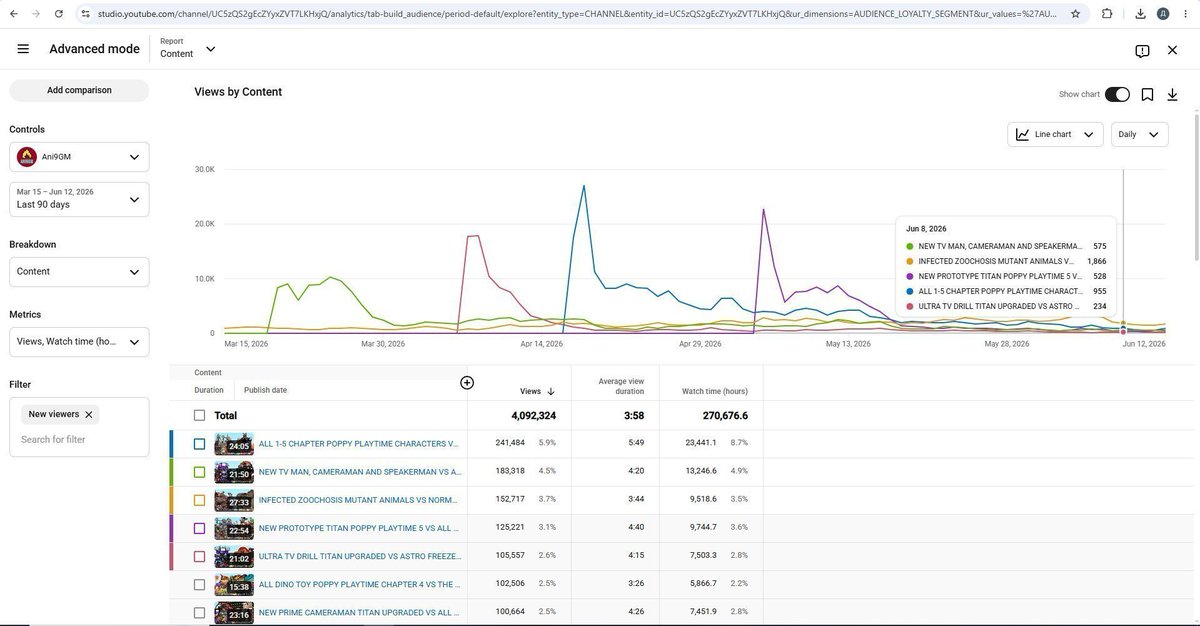This screenshot has height=626, width=1200.
Task: Open NEW PRIME CAMERAMAN TITAN UPGRADED link
Action: tap(360, 613)
